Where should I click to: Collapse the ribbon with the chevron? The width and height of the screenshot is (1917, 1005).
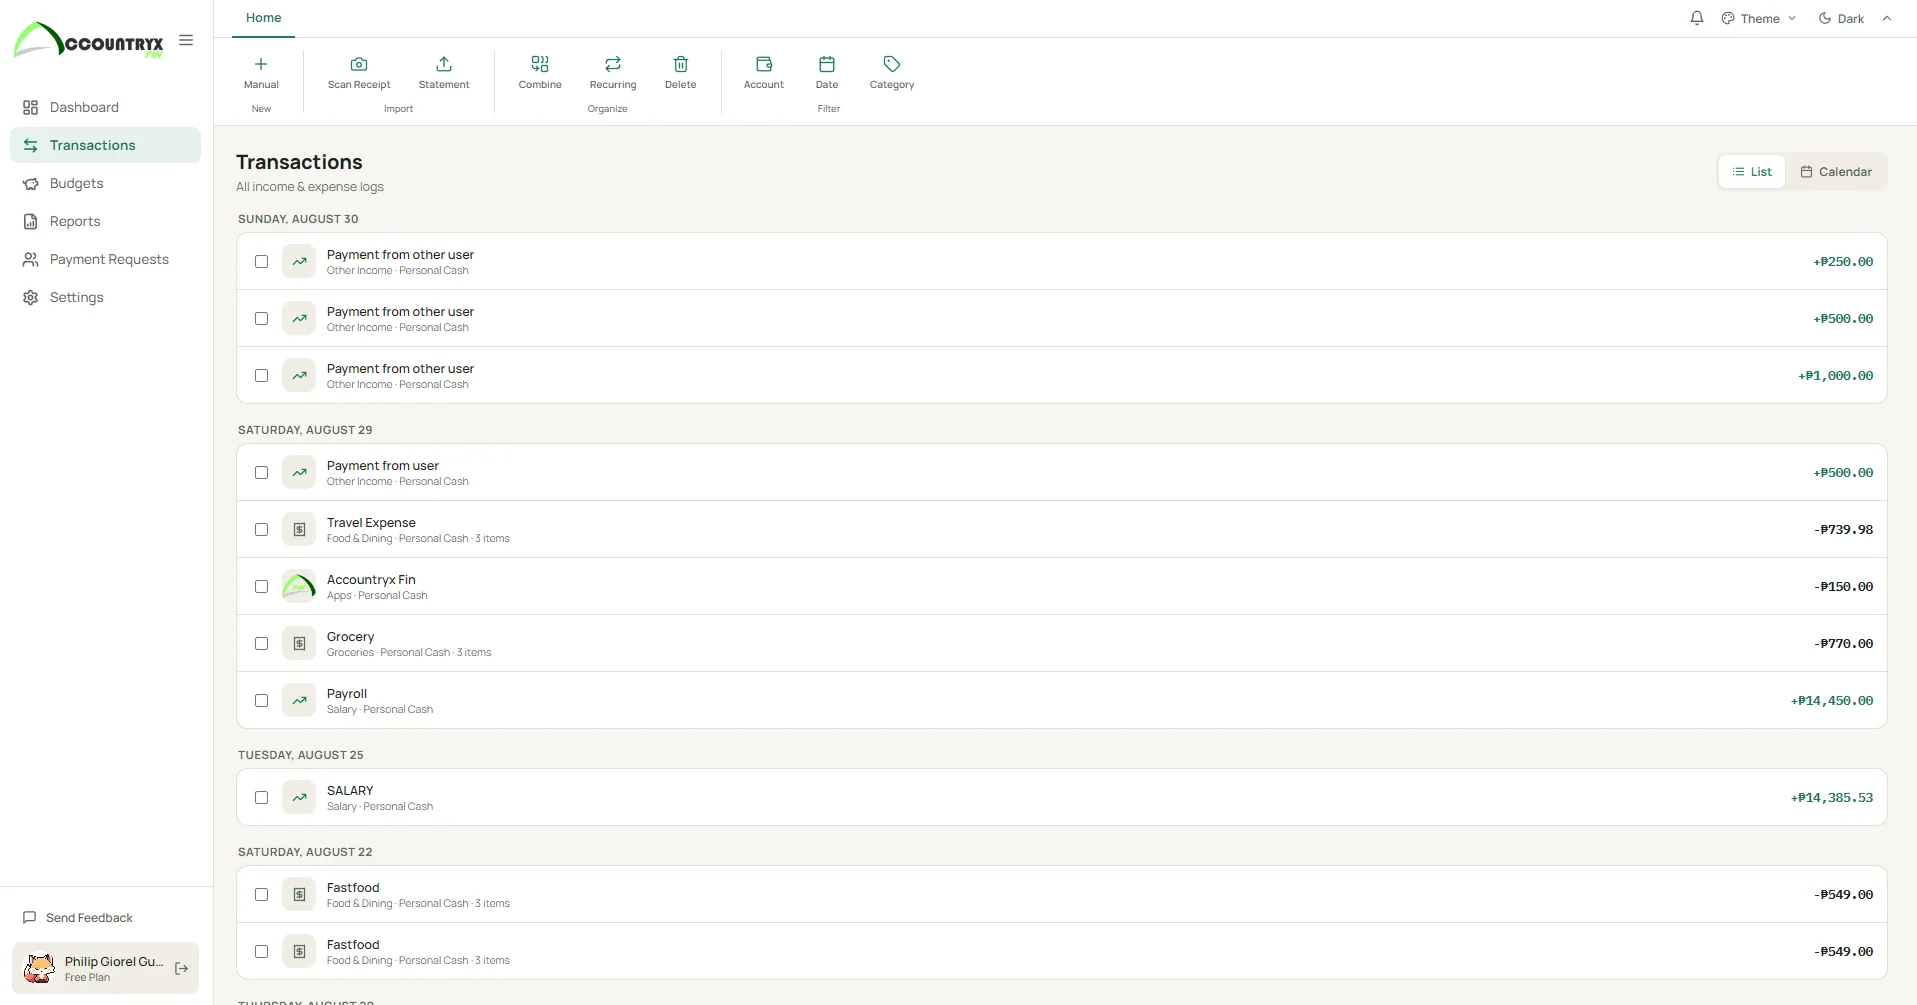pos(1887,18)
